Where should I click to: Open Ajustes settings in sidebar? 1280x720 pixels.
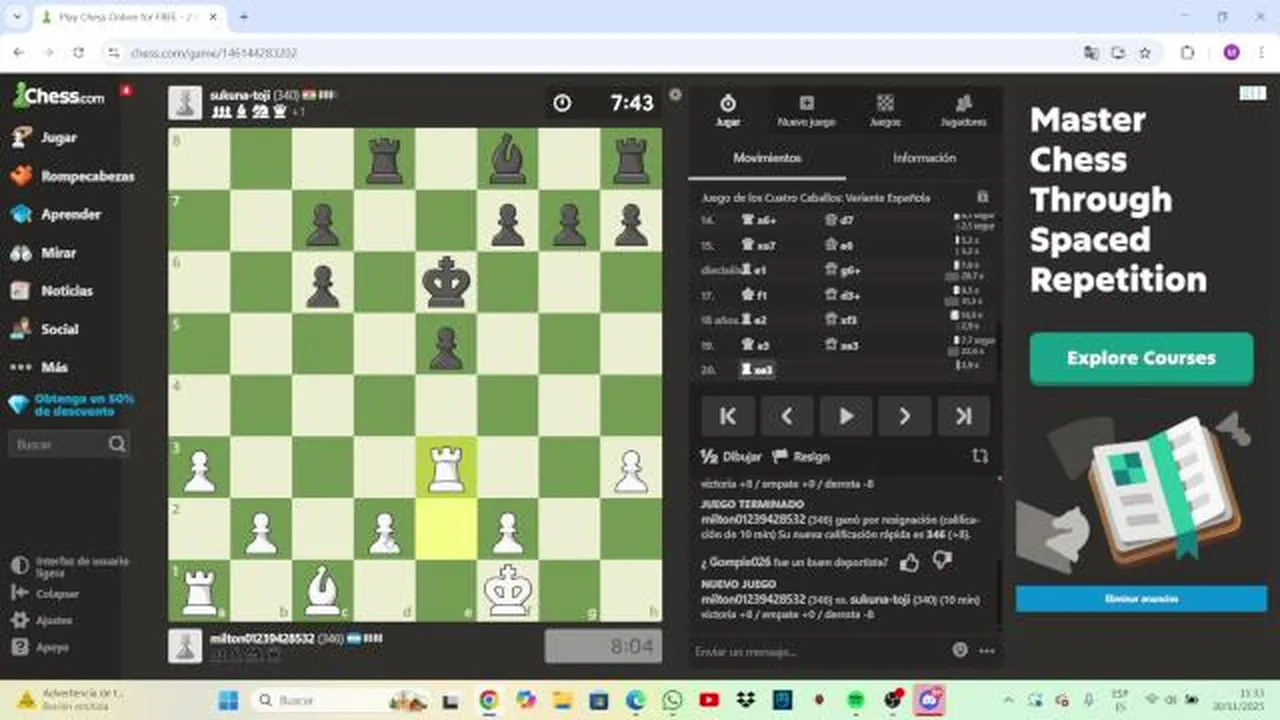[x=40, y=620]
